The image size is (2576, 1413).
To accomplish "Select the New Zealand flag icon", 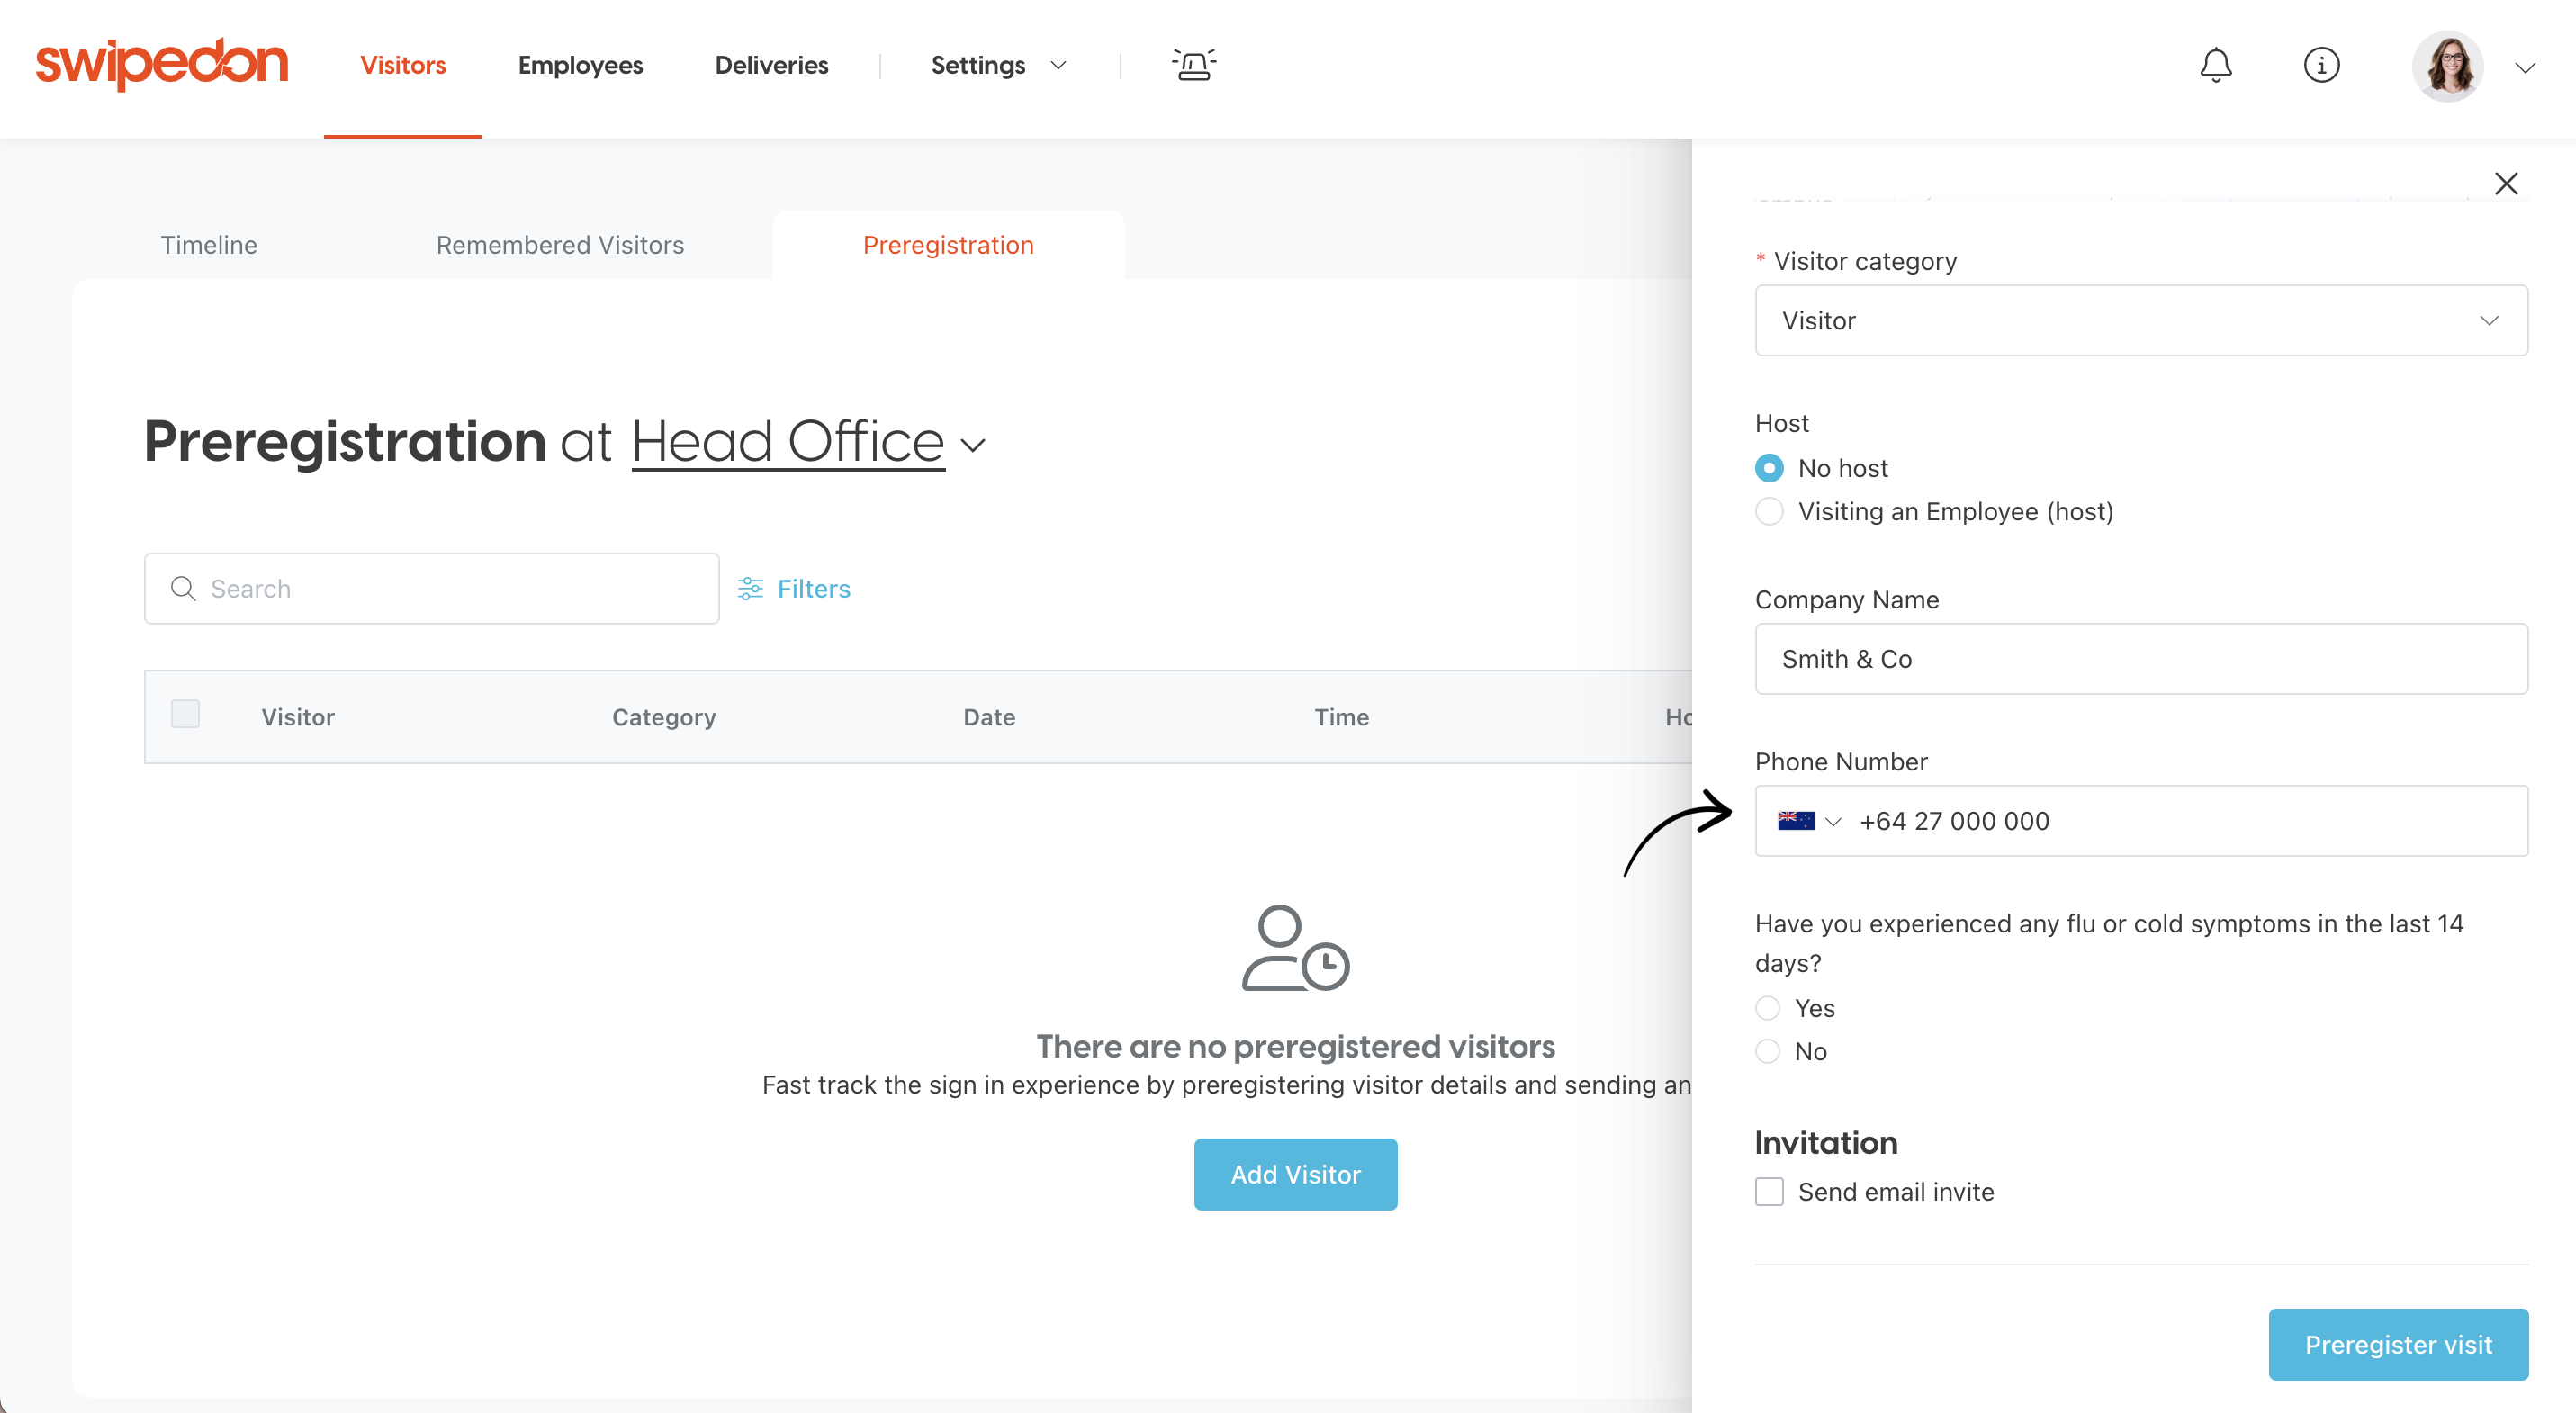I will tap(1795, 820).
